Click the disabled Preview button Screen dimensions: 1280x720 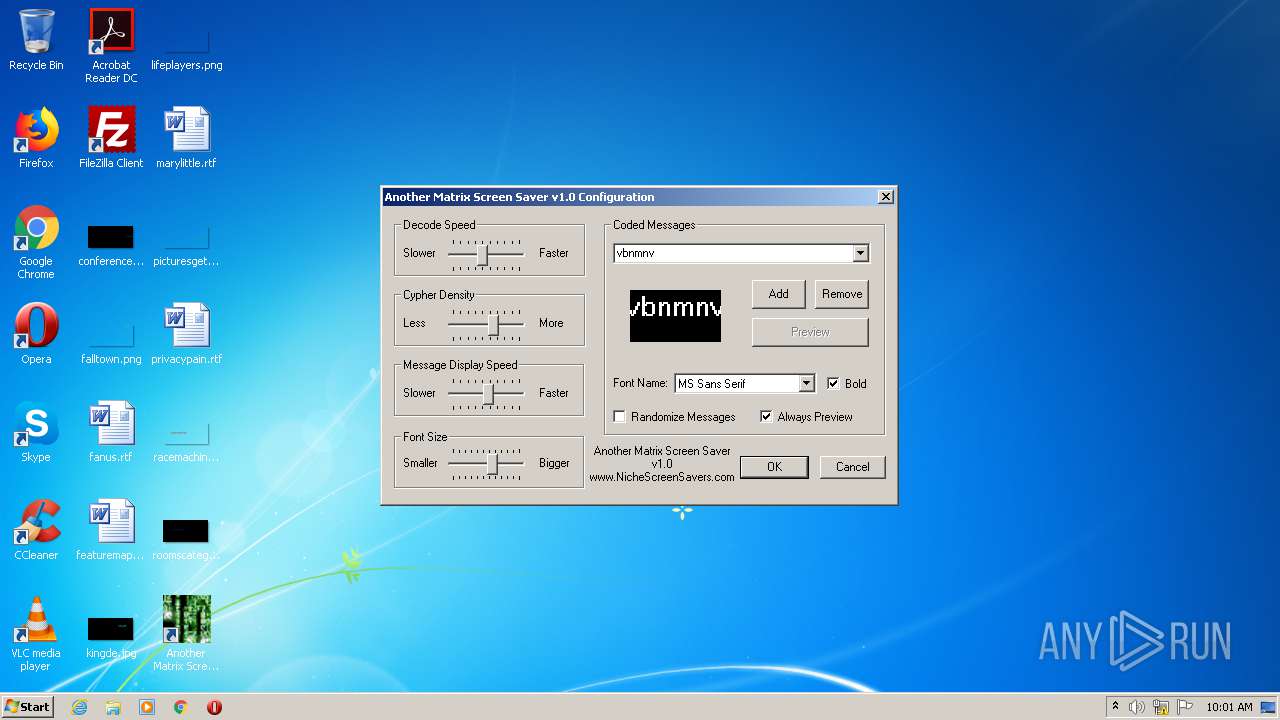tap(810, 332)
